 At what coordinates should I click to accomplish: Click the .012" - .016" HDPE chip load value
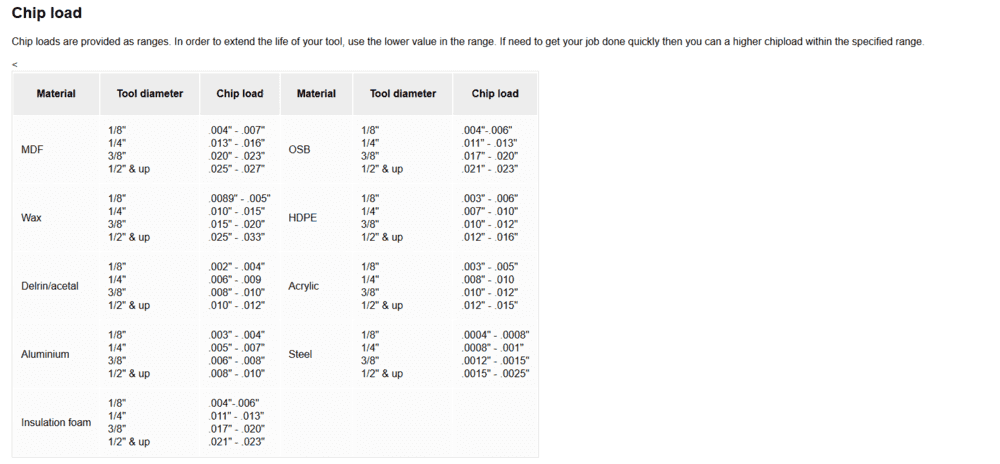[x=490, y=238]
